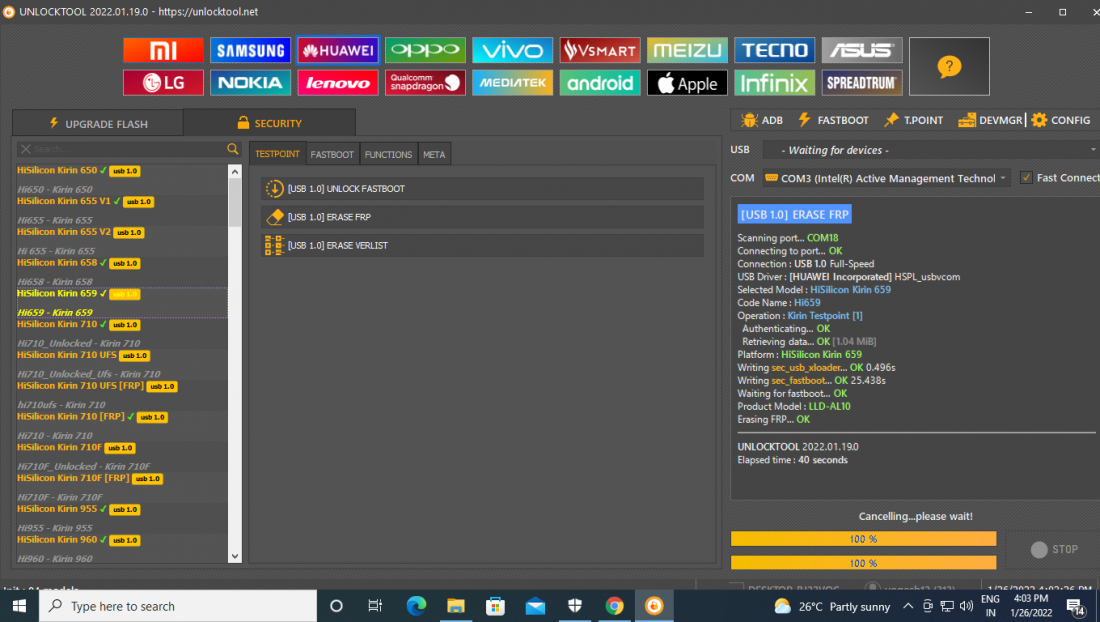Select the Android platform icon

click(x=600, y=83)
